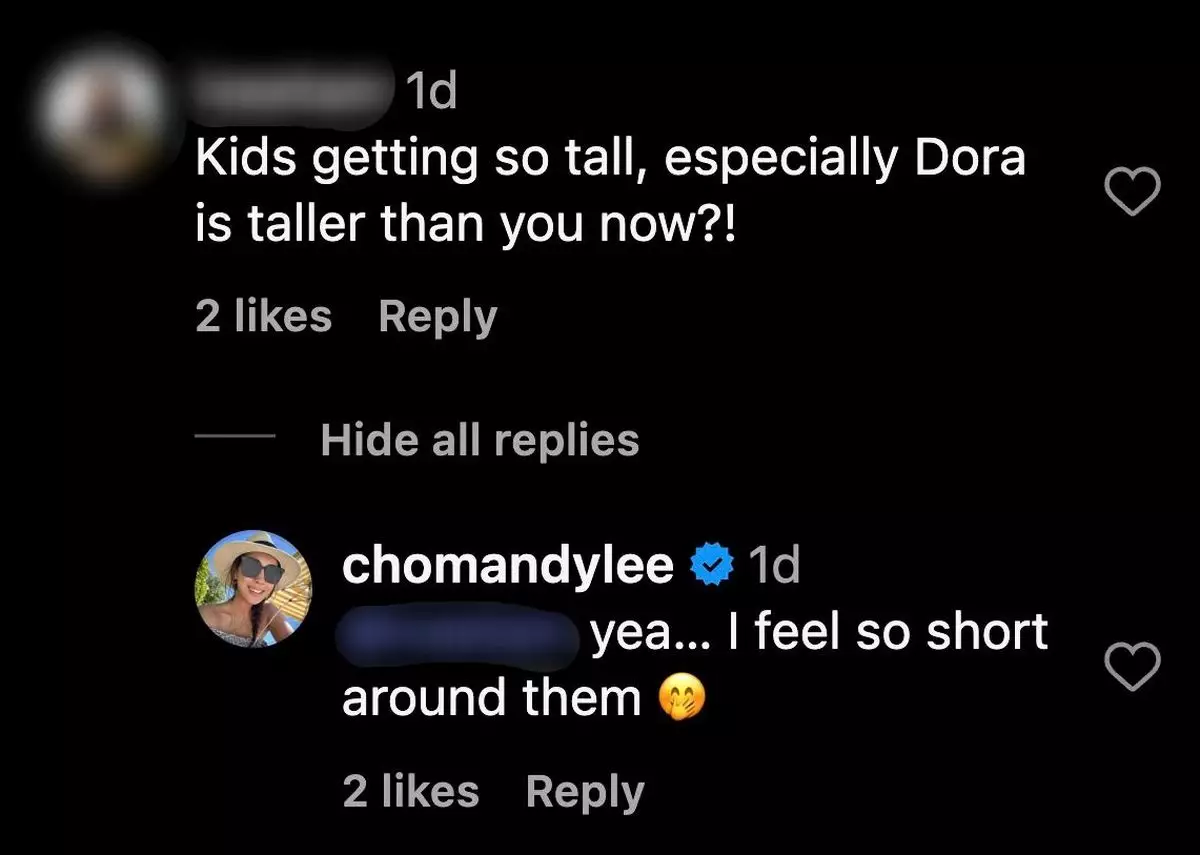Collapse thread with Hide all replies

pos(479,440)
